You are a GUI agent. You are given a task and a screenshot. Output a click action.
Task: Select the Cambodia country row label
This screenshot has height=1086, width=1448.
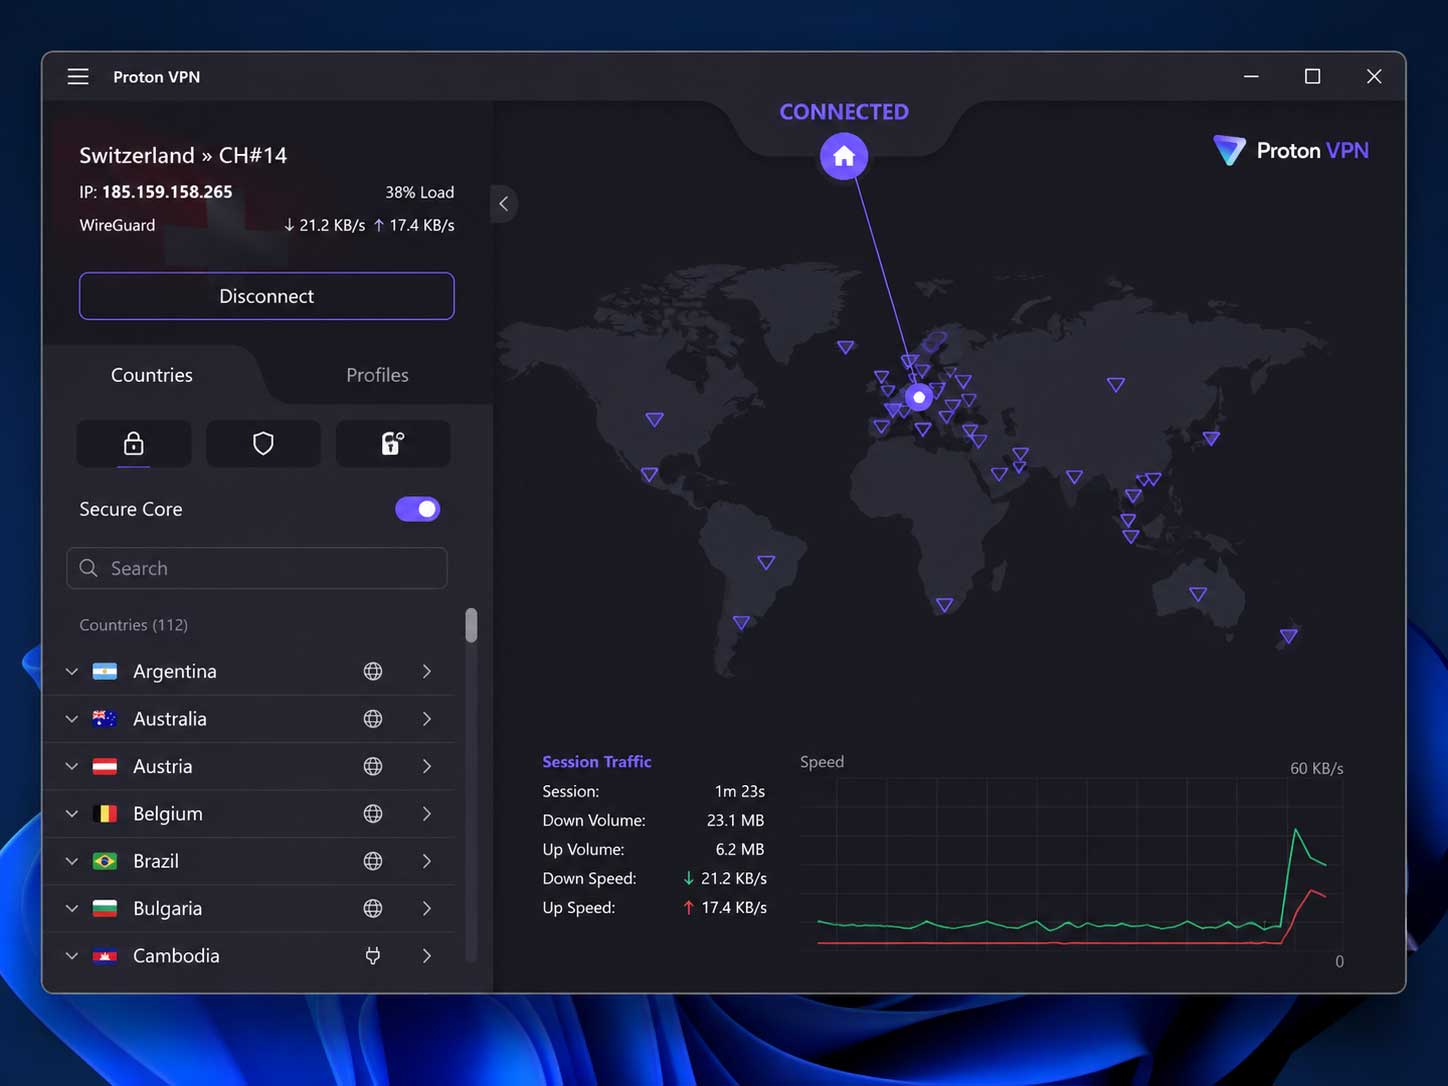[176, 956]
